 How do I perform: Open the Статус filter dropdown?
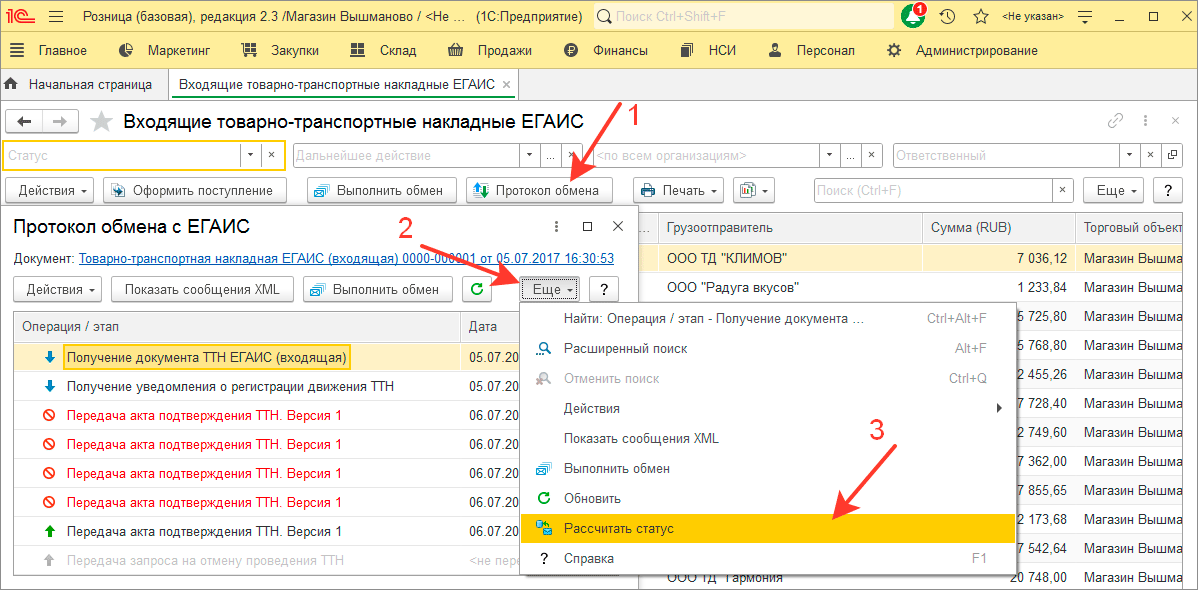251,155
